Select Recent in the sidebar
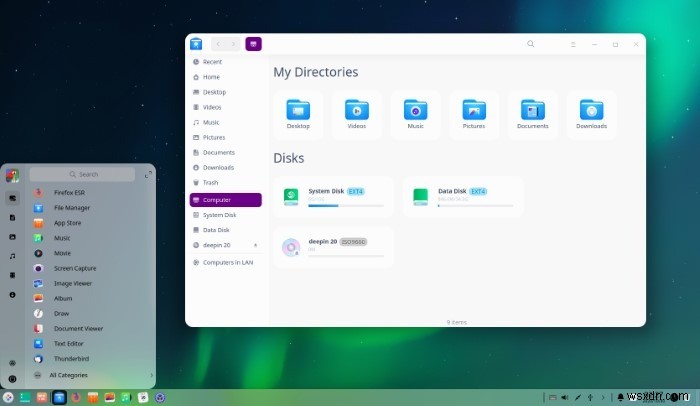This screenshot has height=406, width=700. click(x=225, y=62)
